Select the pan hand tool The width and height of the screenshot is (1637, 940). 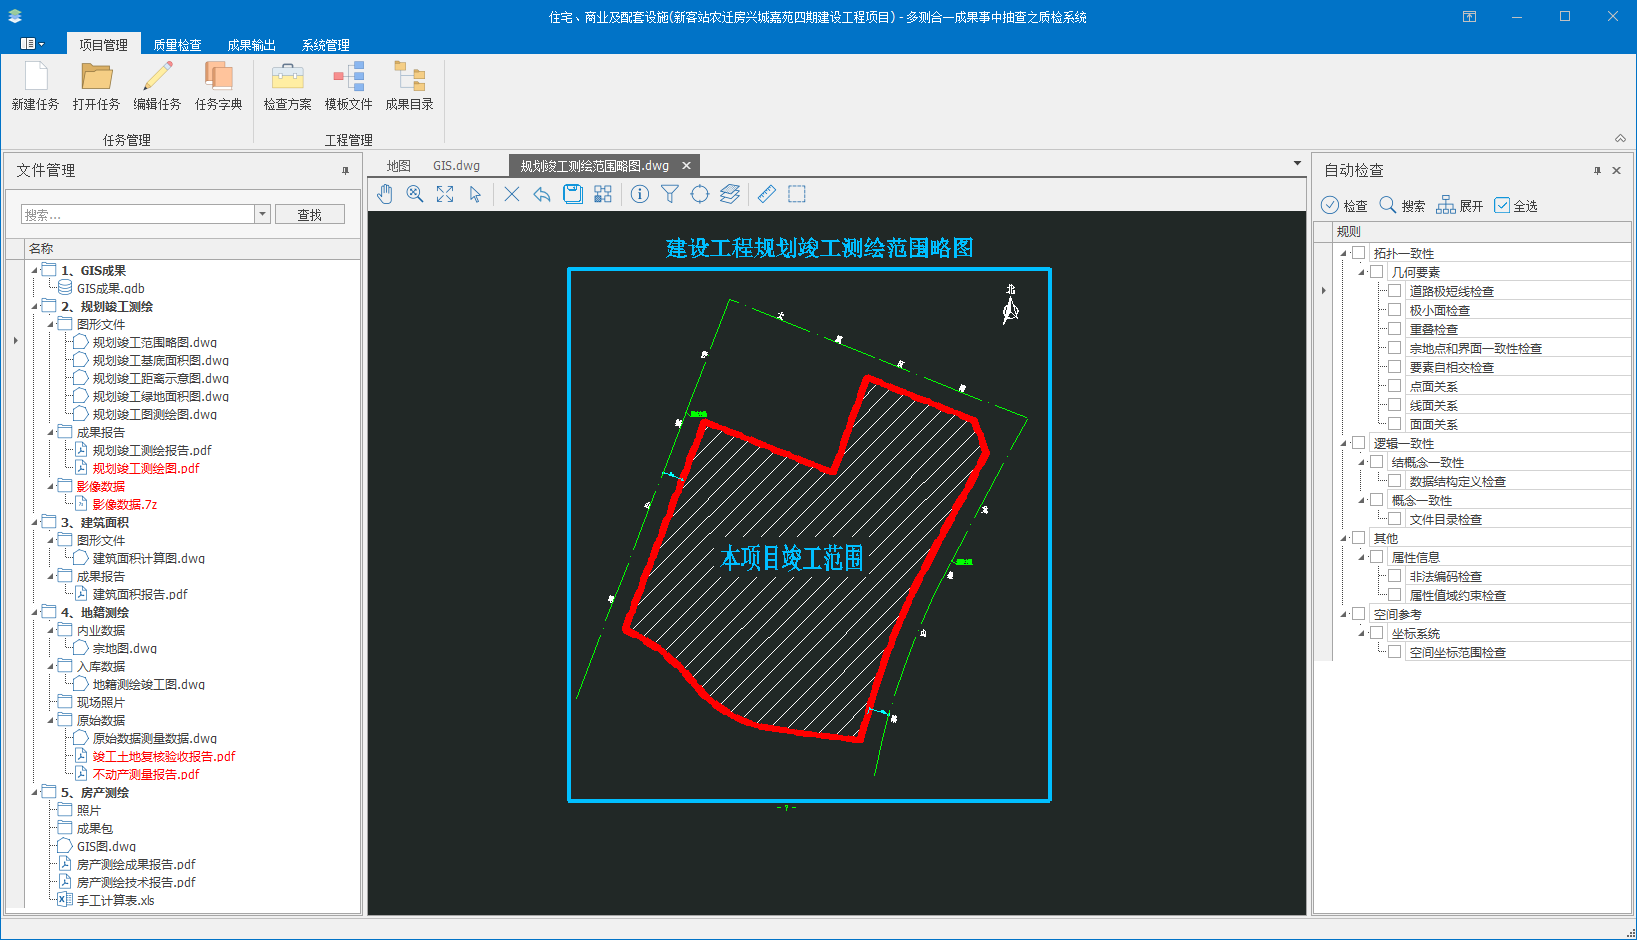385,194
